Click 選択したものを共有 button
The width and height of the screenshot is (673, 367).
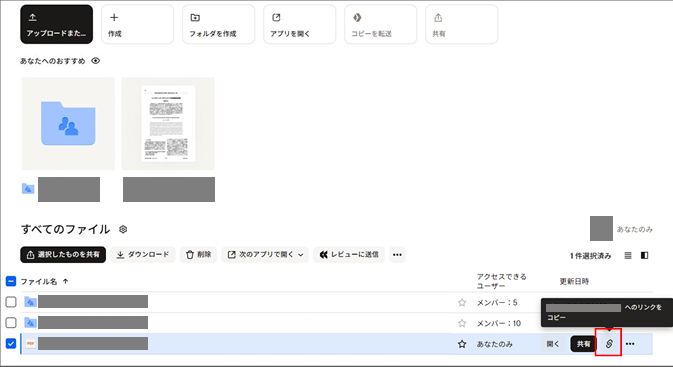click(63, 255)
